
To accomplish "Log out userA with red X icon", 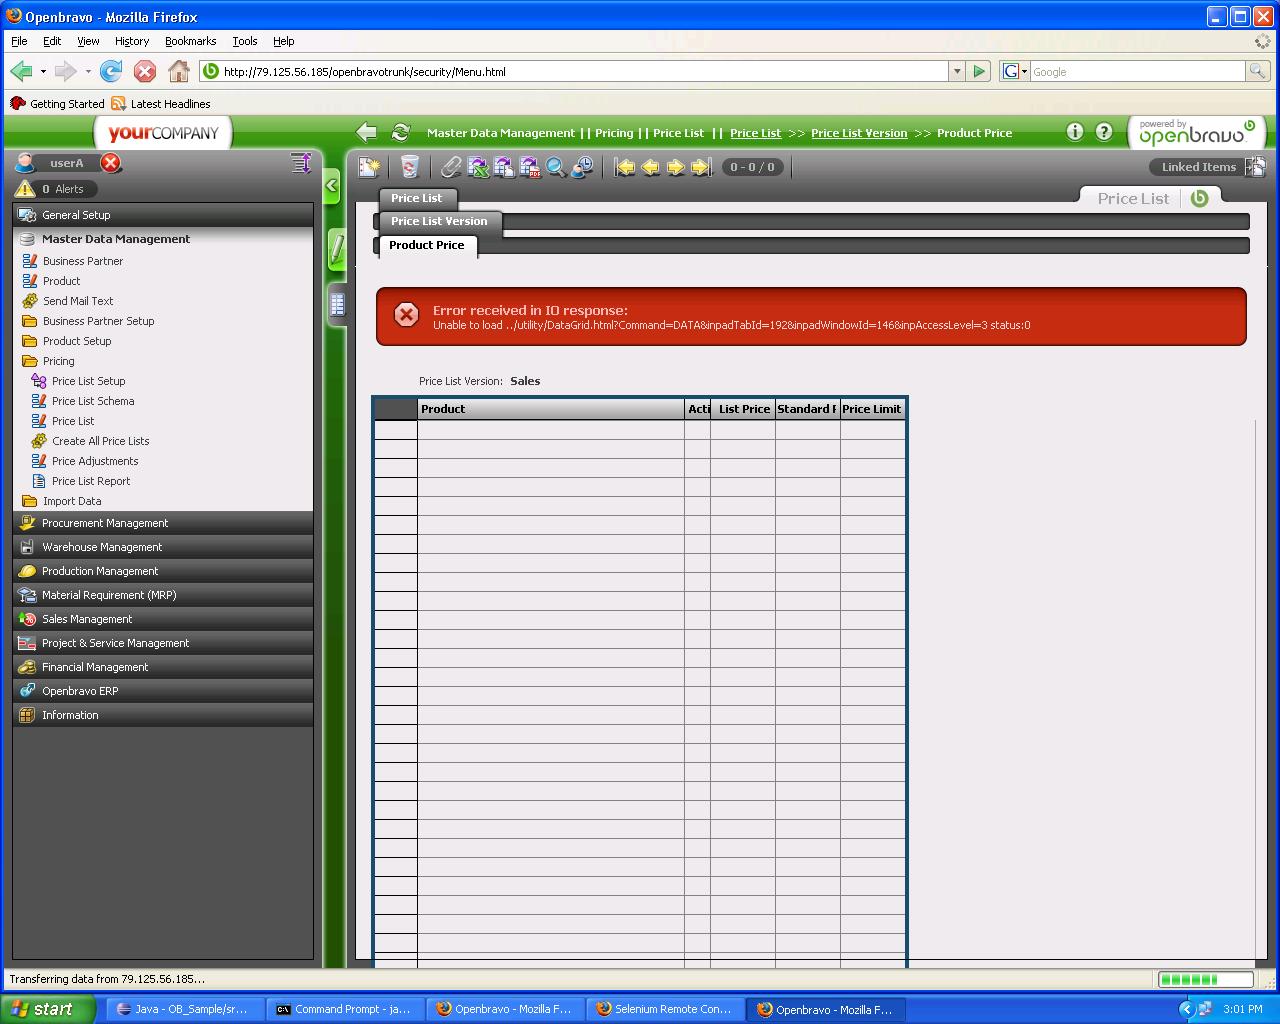I will 111,163.
